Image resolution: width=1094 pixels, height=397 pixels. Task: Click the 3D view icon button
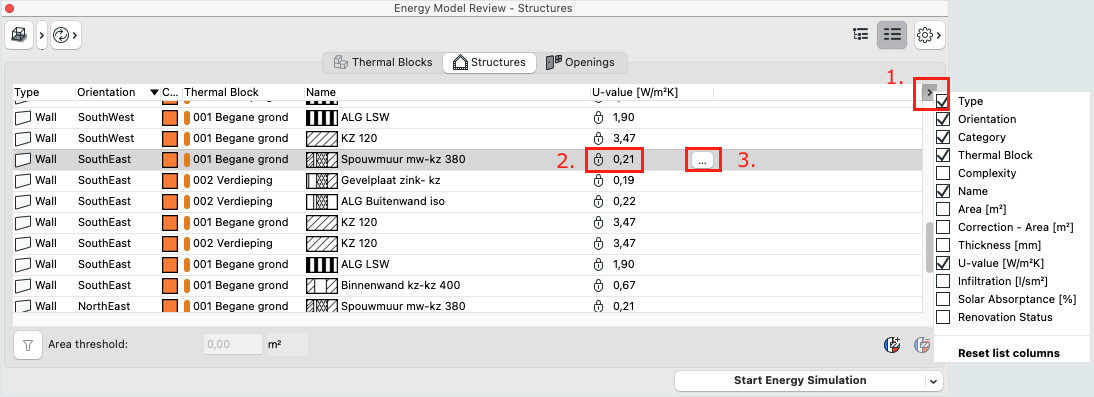tap(19, 35)
